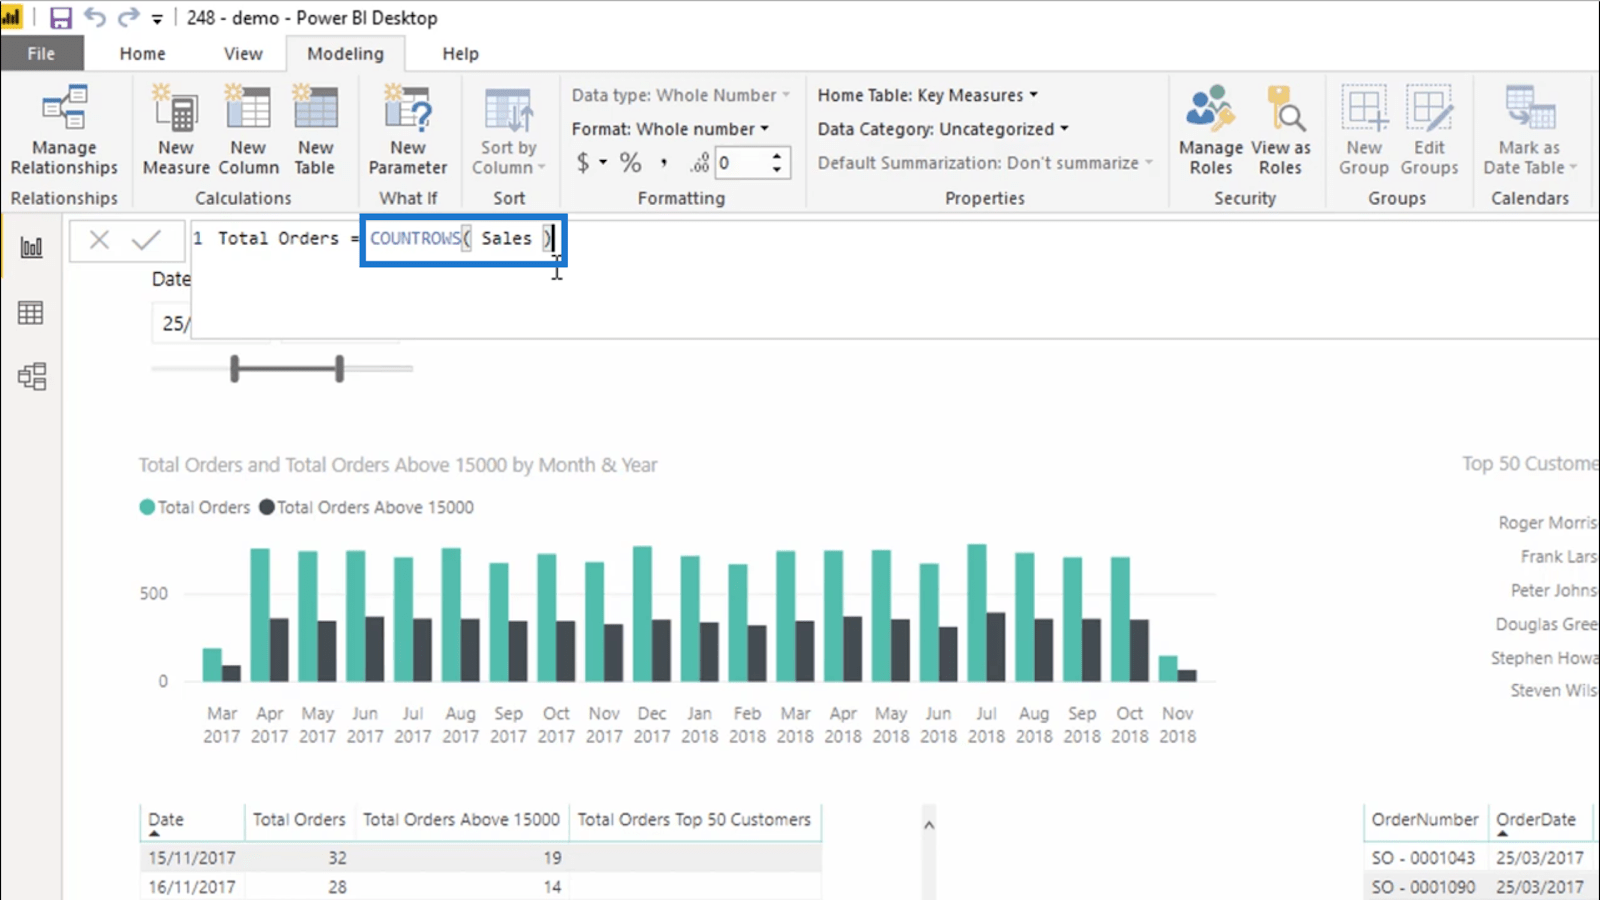Screen dimensions: 1600x900
Task: Create a New Table
Action: (315, 131)
